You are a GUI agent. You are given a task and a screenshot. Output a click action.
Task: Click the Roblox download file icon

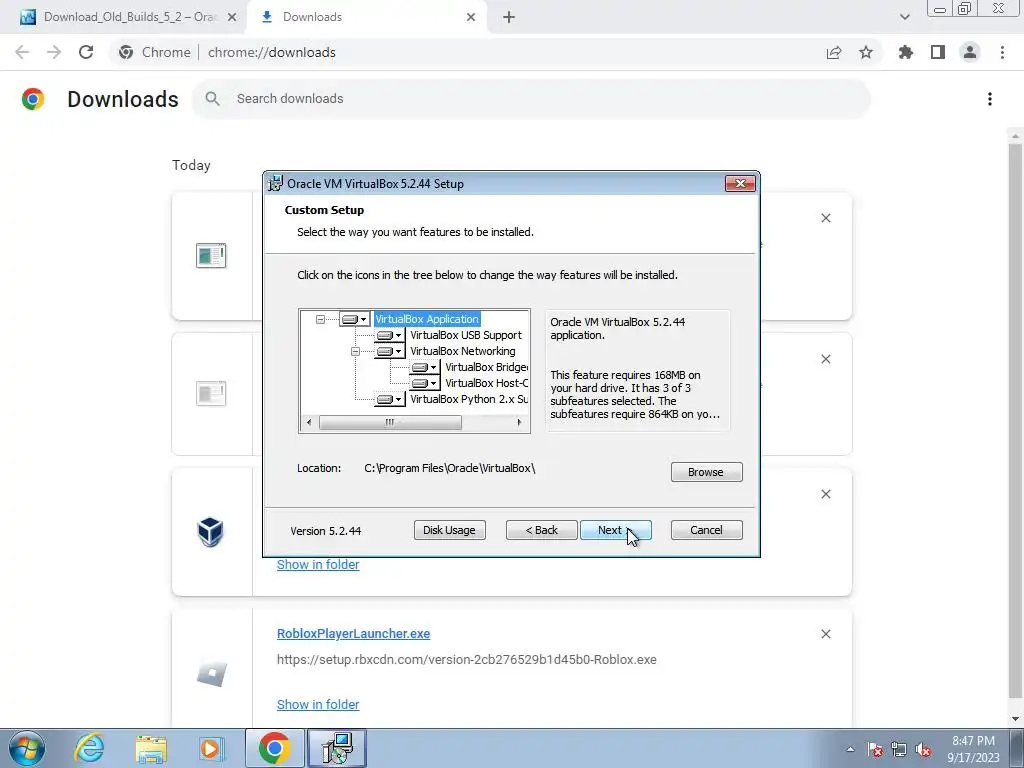[212, 673]
